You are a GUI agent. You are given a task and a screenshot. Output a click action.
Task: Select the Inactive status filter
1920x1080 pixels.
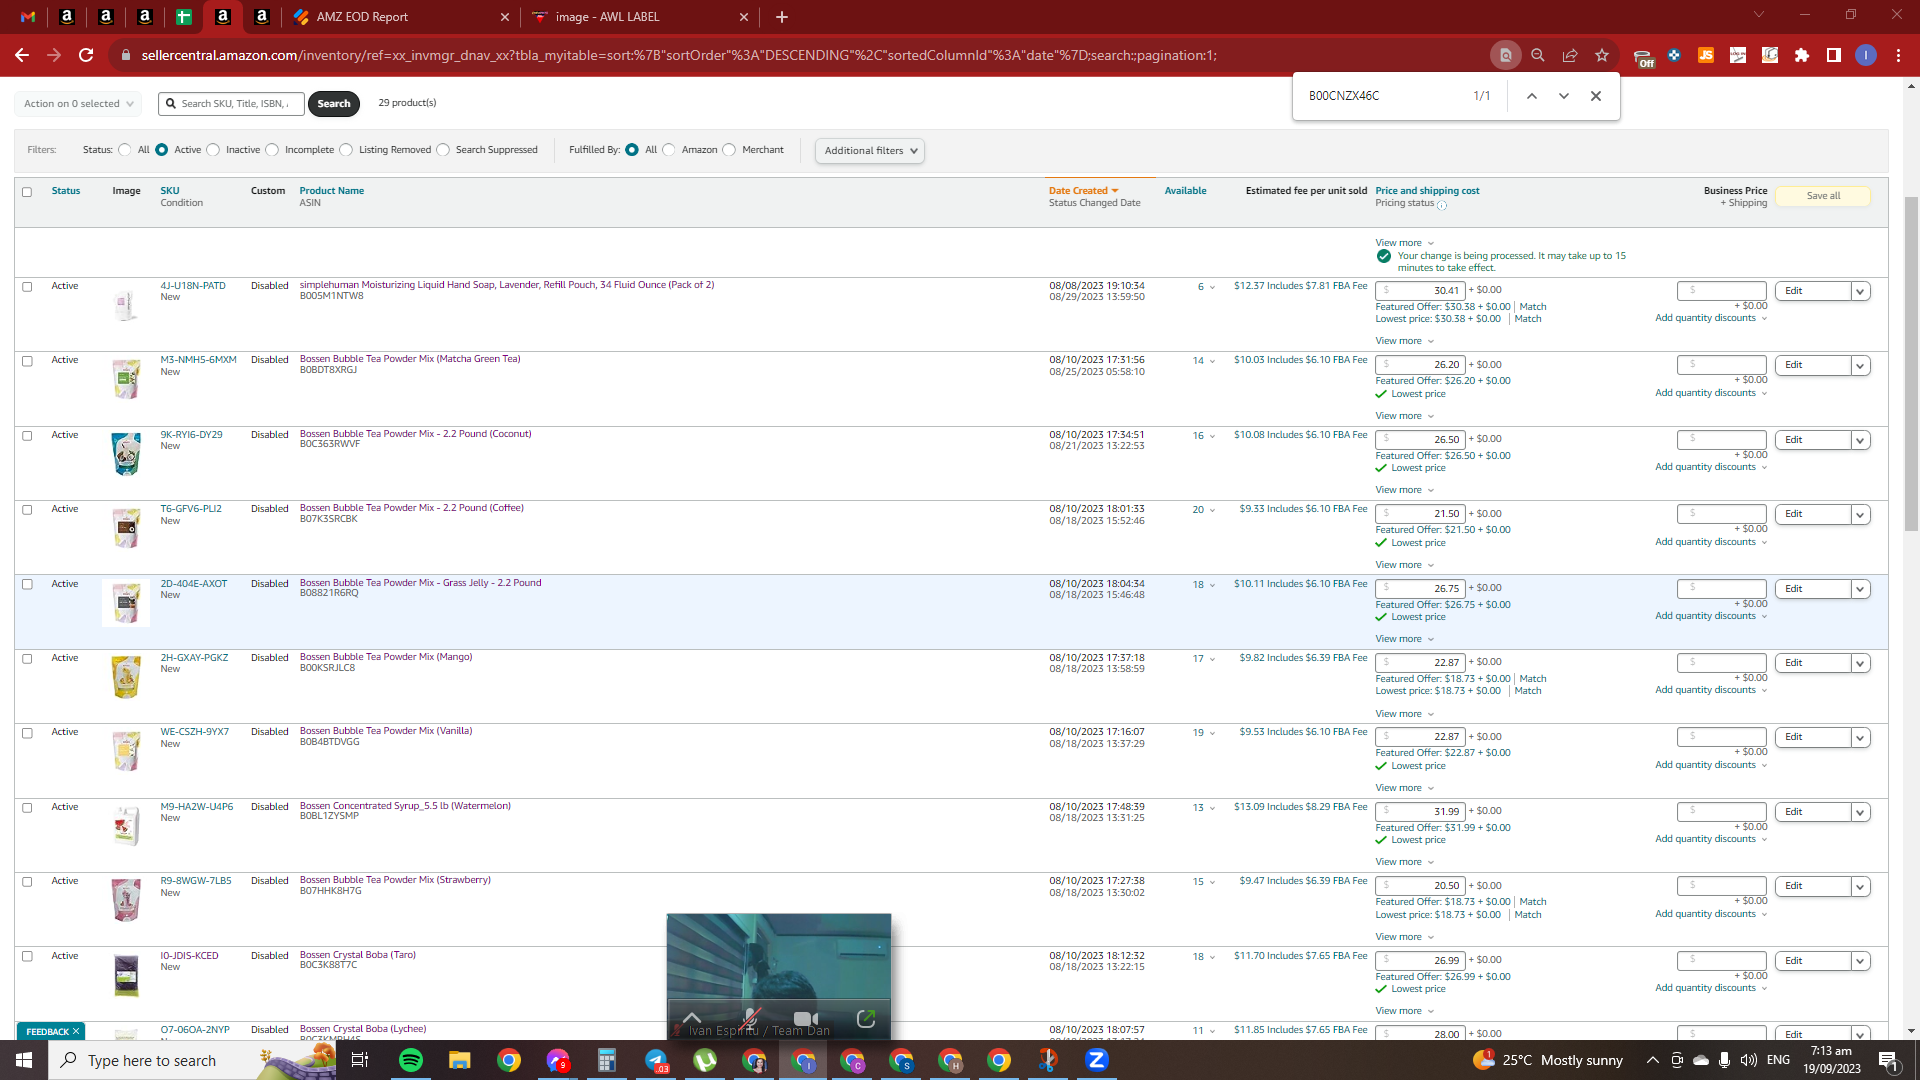tap(213, 150)
